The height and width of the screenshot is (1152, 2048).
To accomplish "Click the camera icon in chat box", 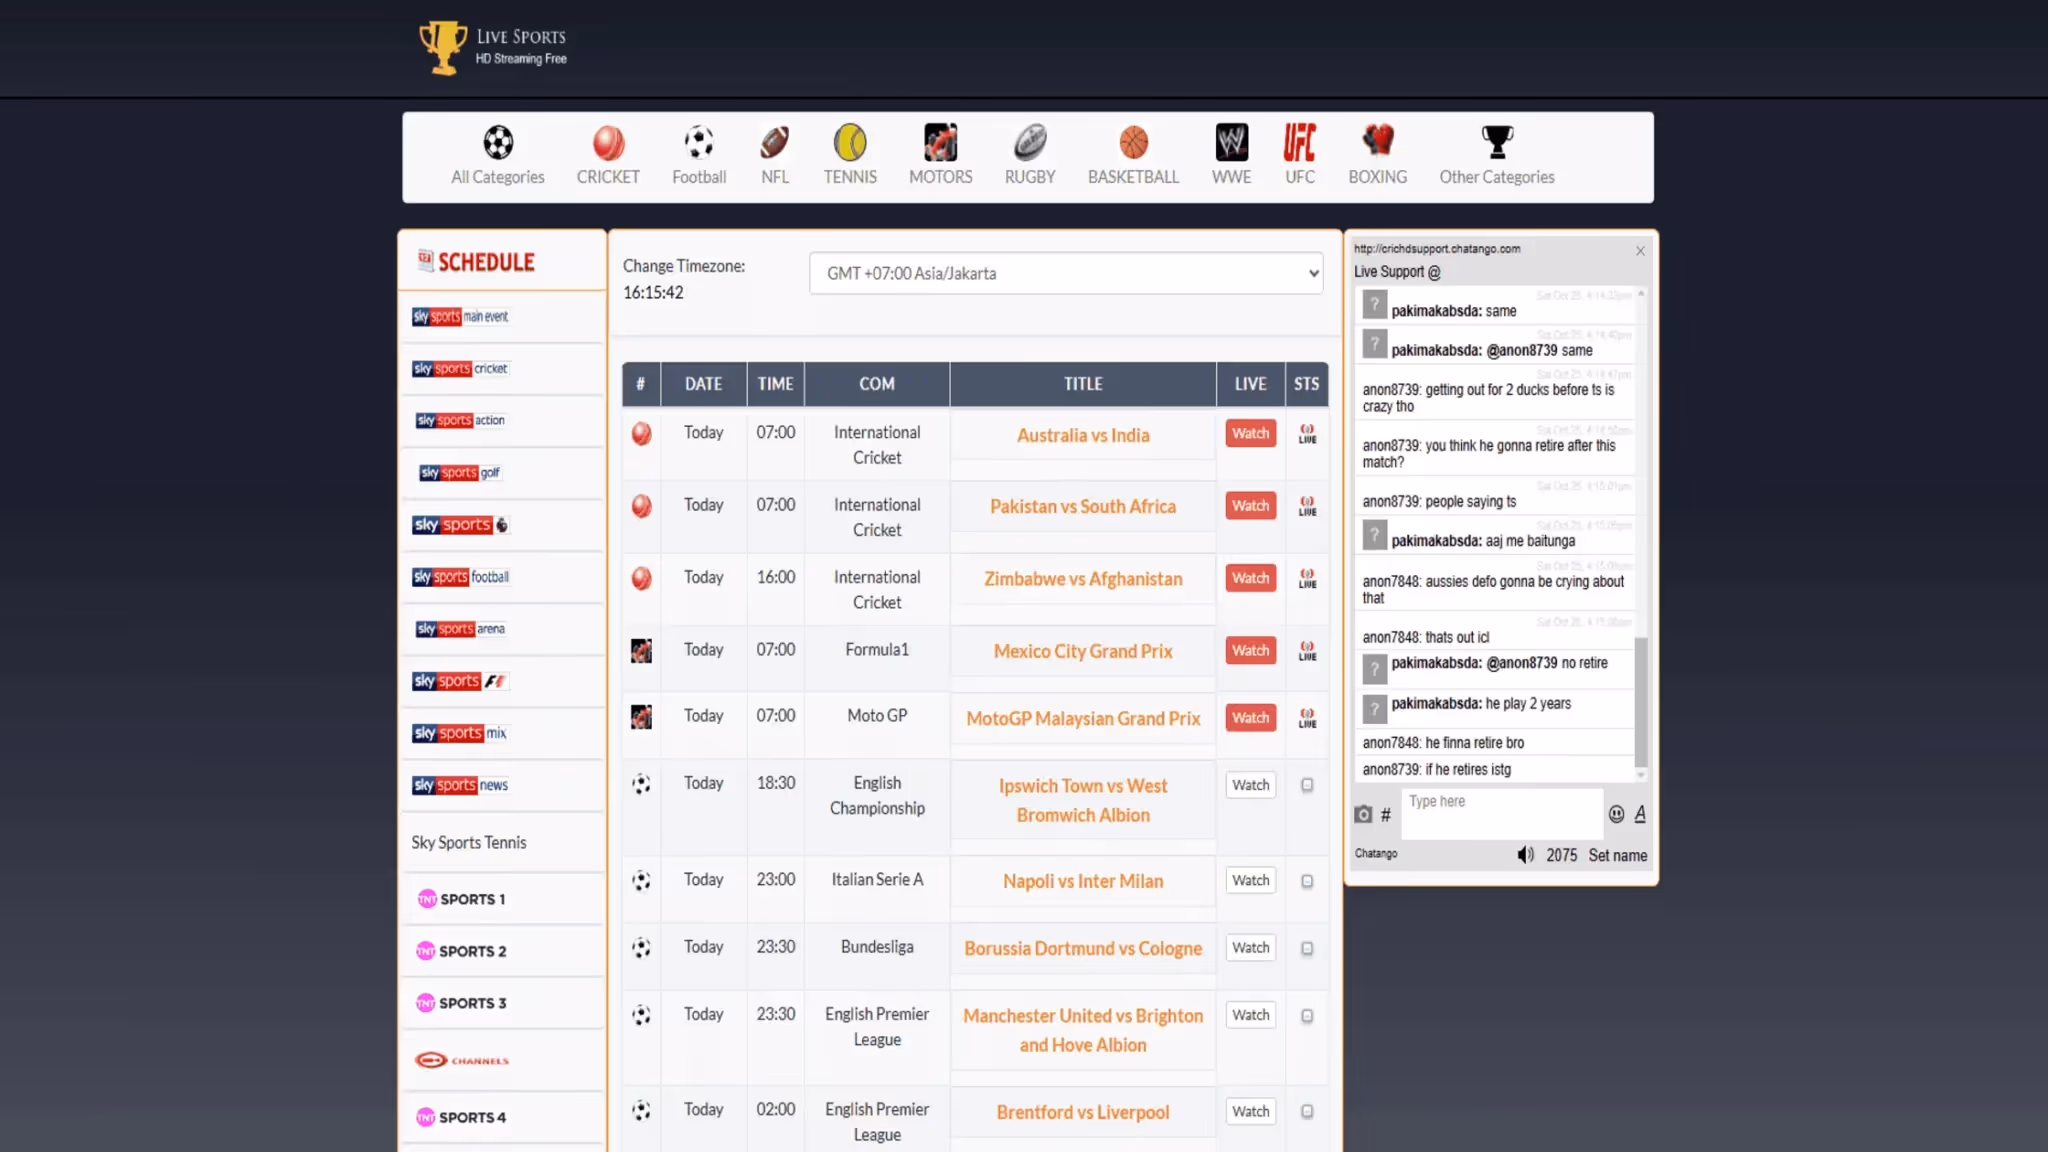I will (1363, 815).
